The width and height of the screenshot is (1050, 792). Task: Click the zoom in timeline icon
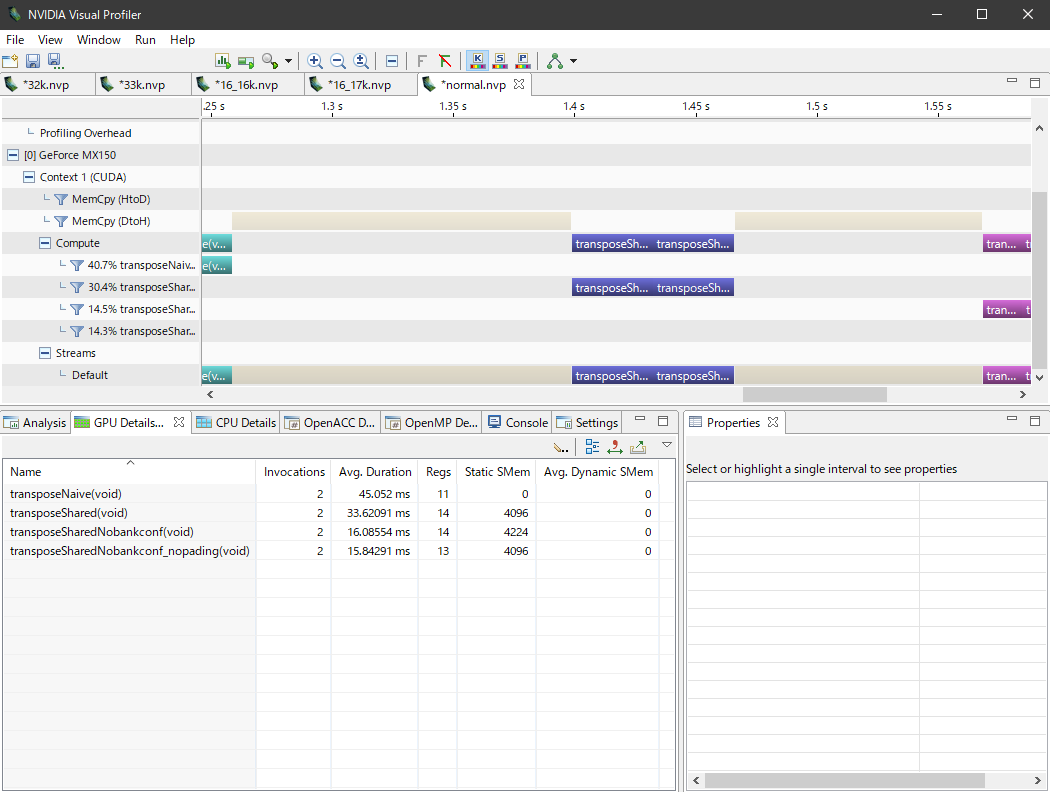tap(315, 61)
